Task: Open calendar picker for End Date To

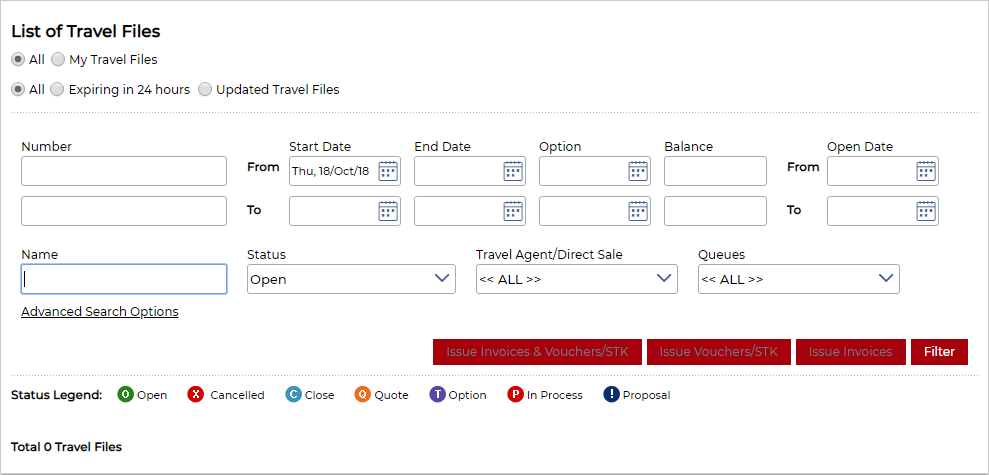Action: [513, 211]
